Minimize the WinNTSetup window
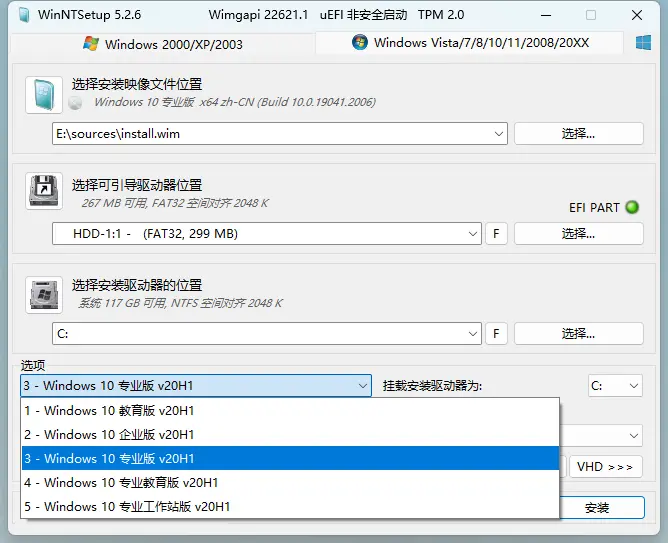Viewport: 668px width, 543px height. coord(546,15)
